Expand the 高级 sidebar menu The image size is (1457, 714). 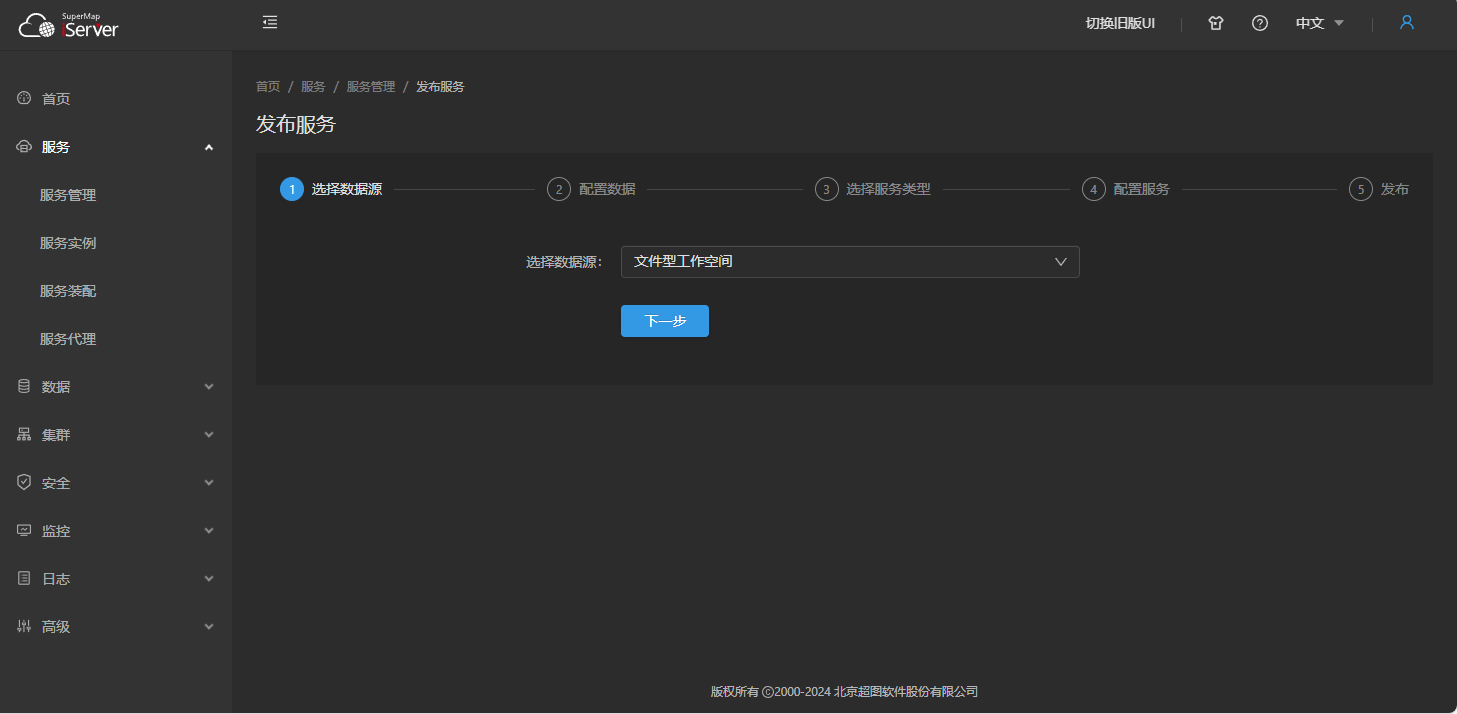pos(115,627)
